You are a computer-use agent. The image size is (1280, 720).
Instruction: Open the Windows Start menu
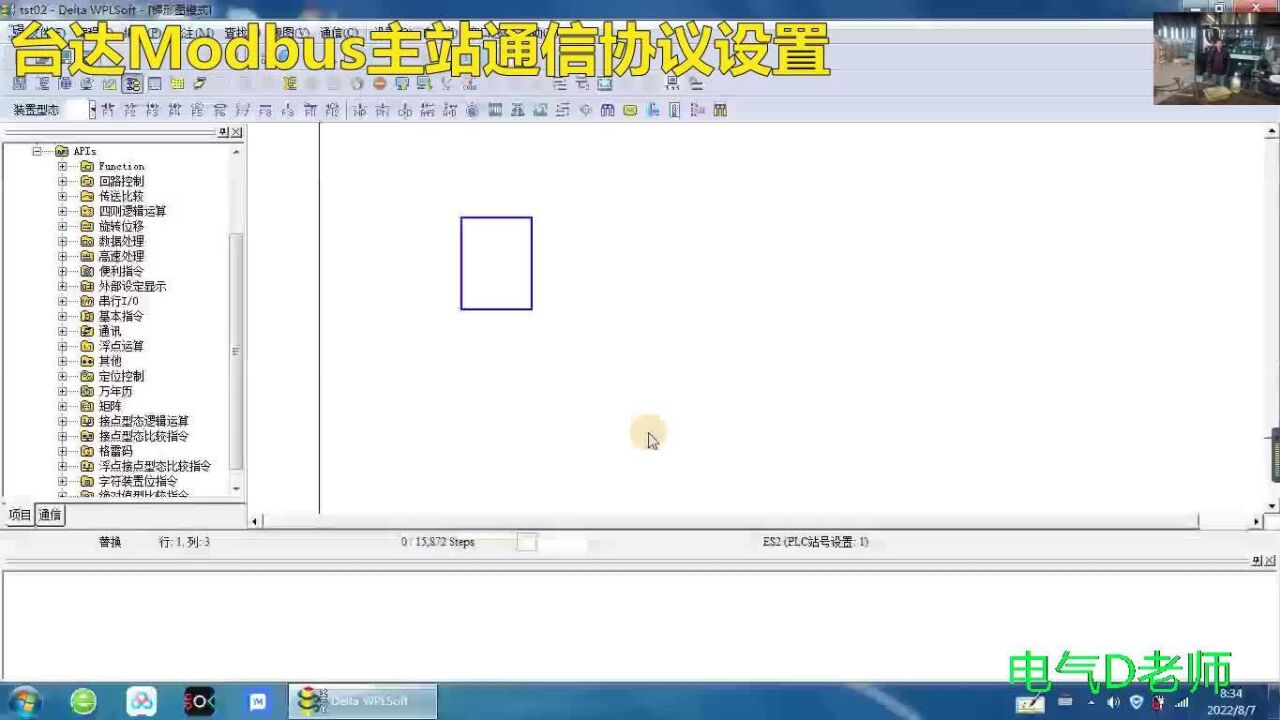[x=23, y=701]
